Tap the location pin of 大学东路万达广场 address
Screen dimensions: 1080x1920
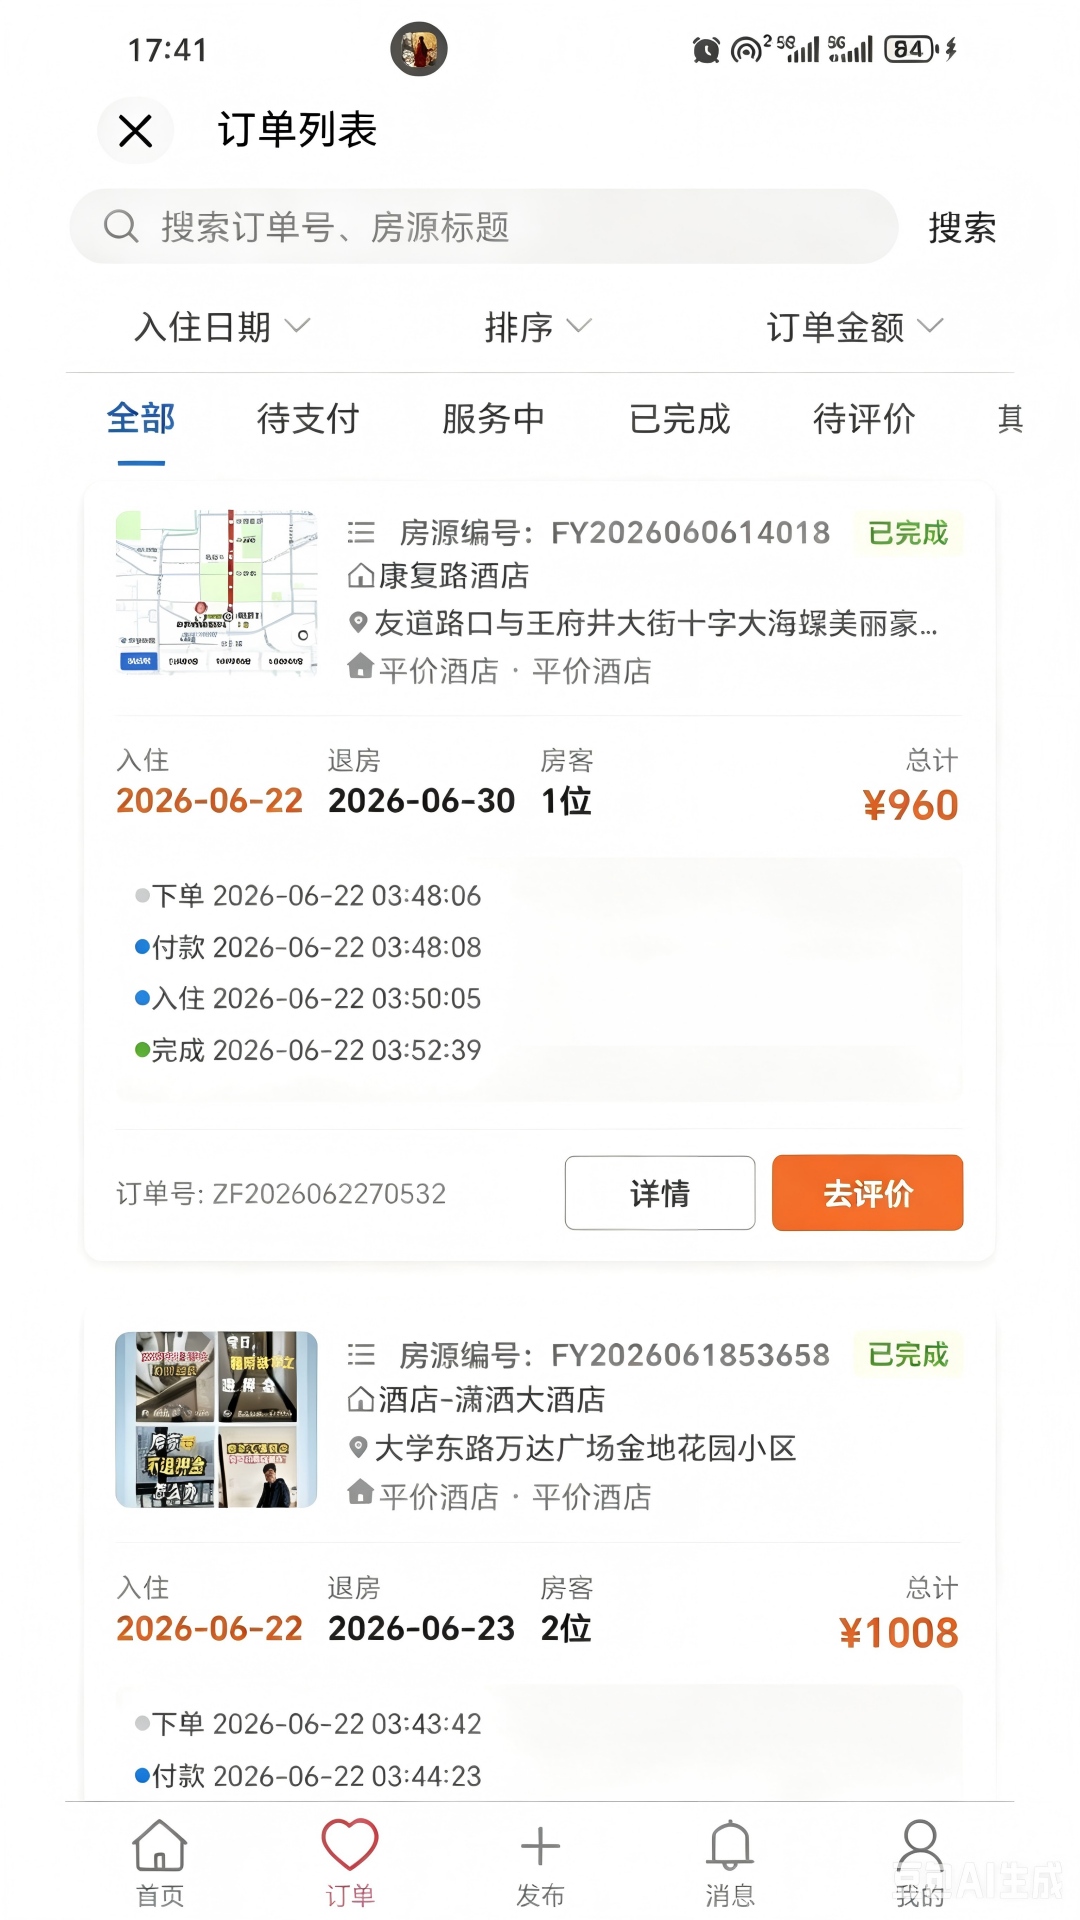pos(358,1447)
